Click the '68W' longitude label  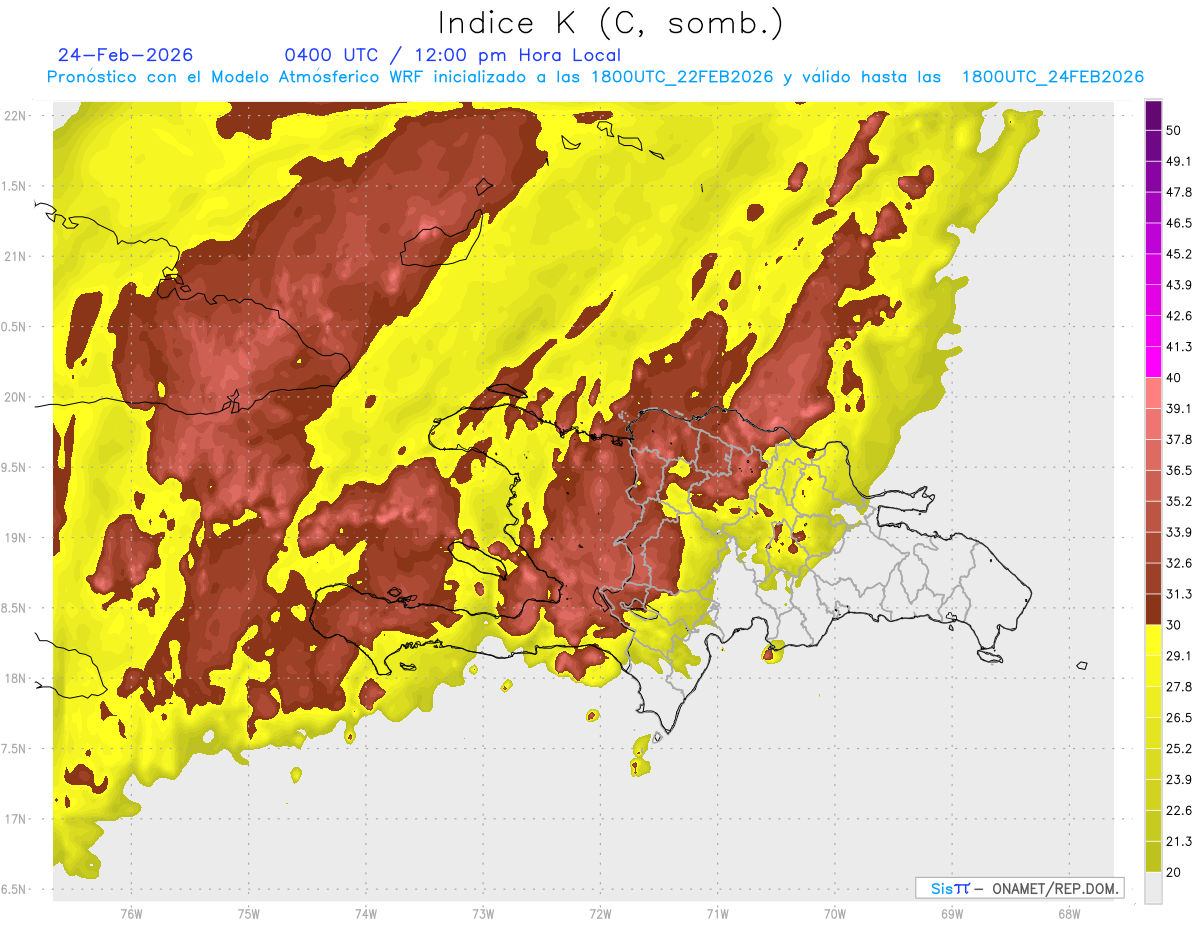point(1068,914)
